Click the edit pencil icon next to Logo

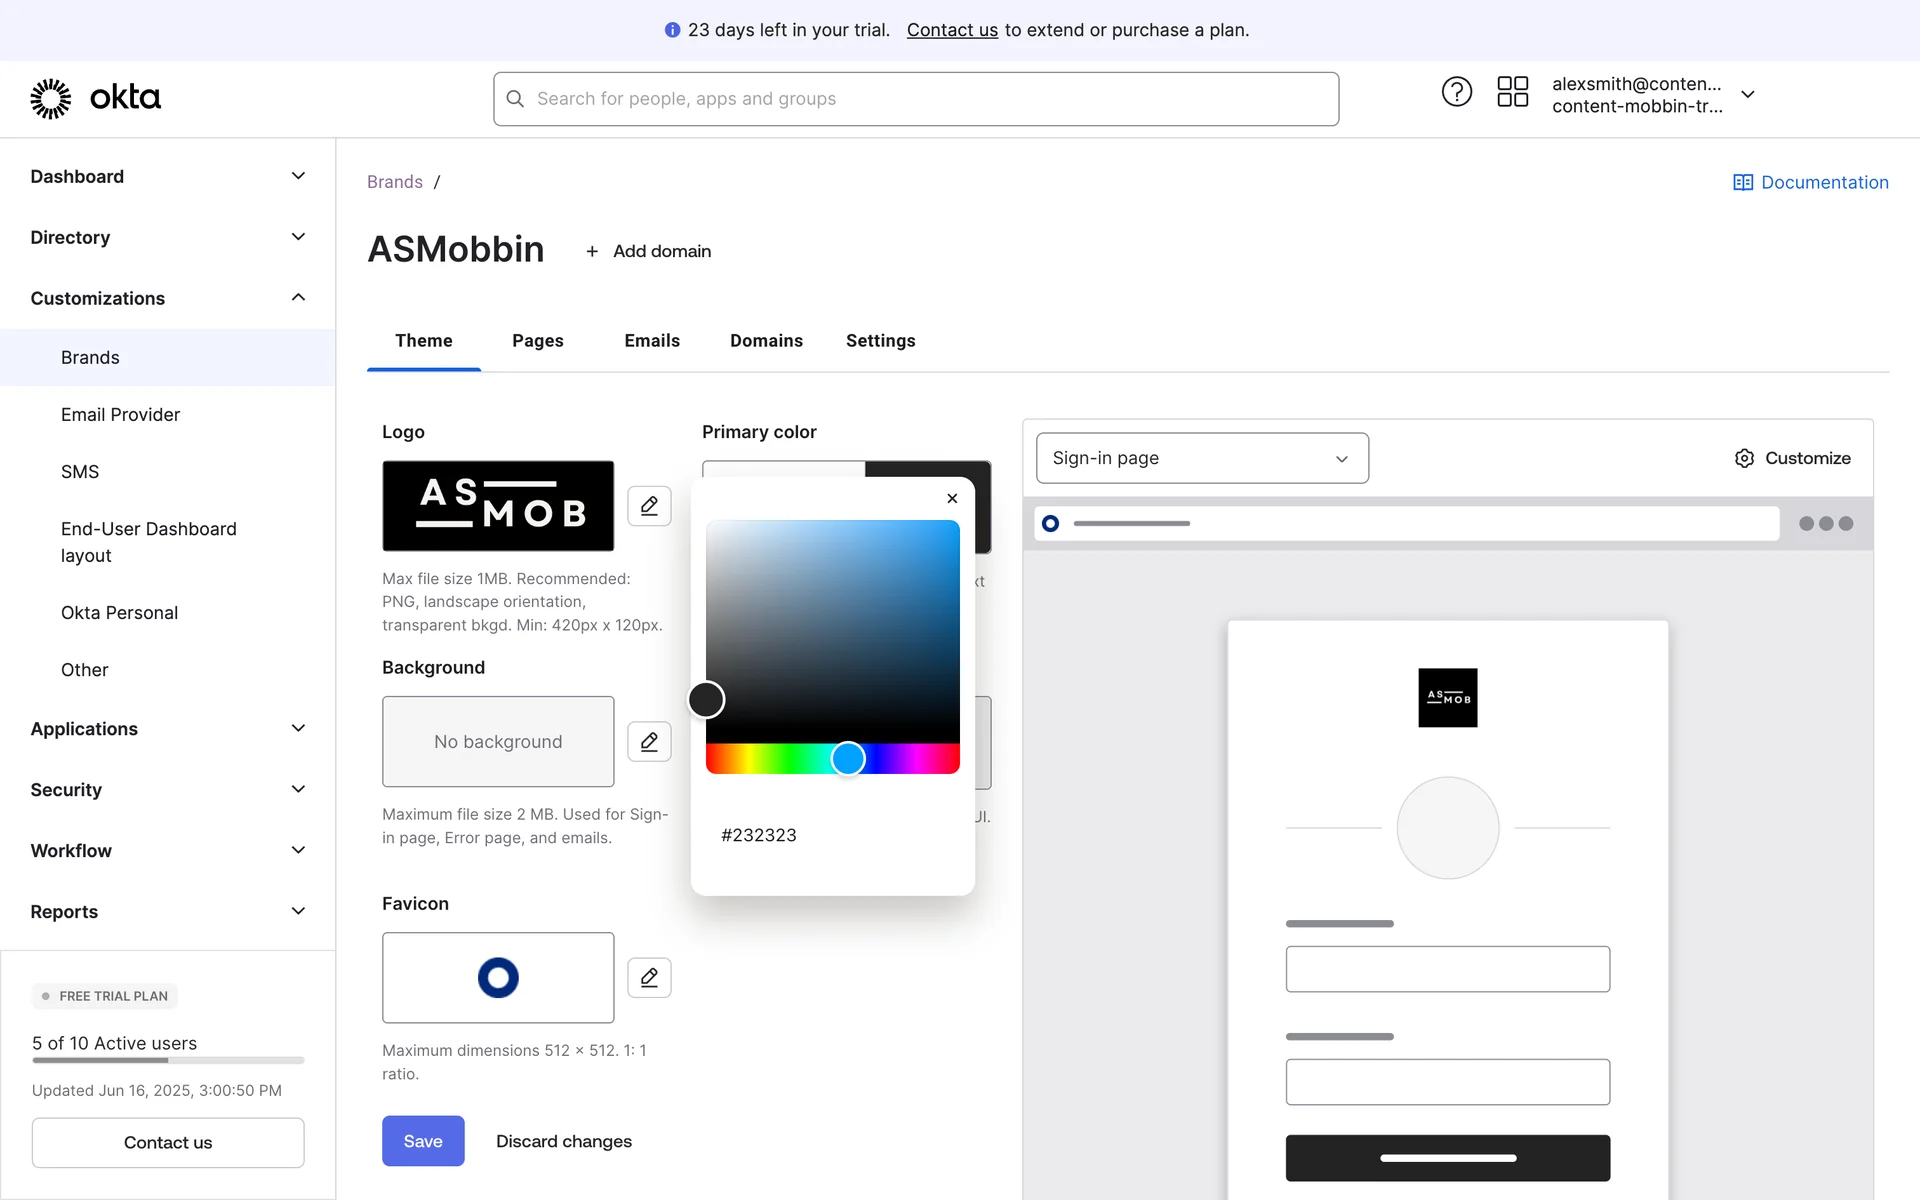649,506
